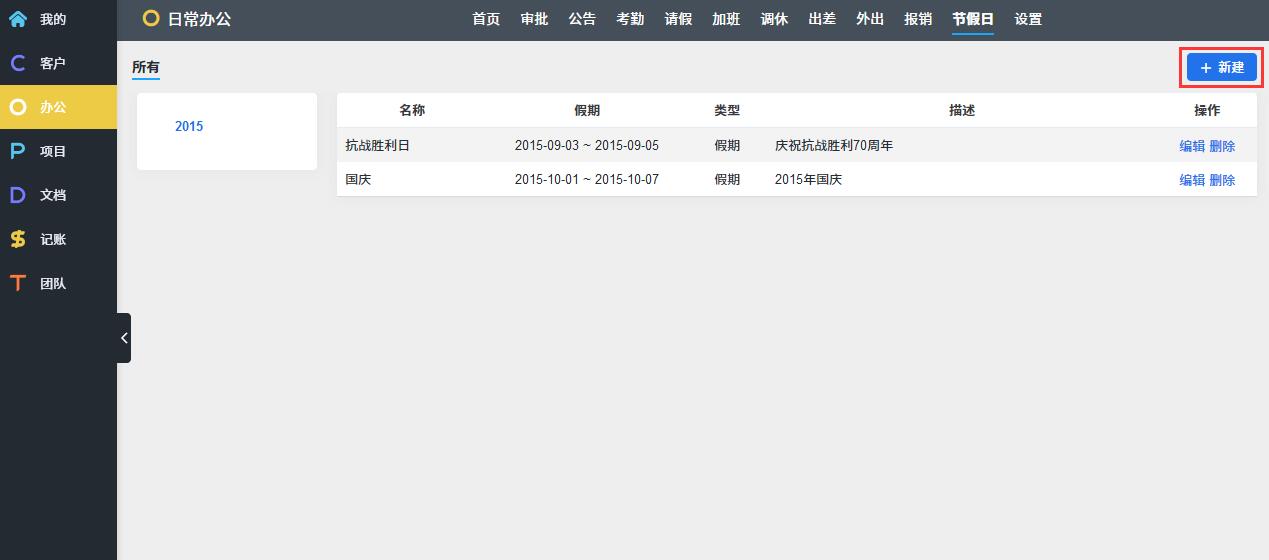The width and height of the screenshot is (1269, 560).
Task: Click the 办公 label in the sidebar
Action: click(x=53, y=107)
